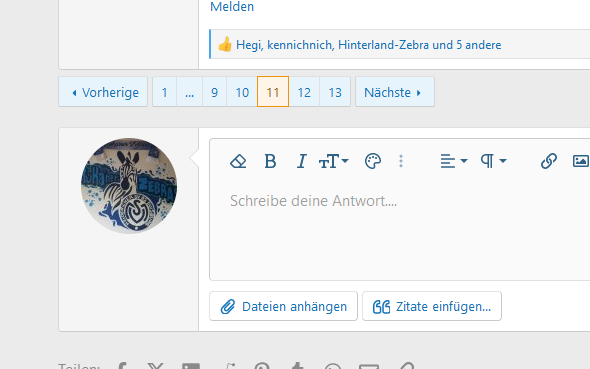
Task: Go to the Vorherige page
Action: tap(103, 92)
